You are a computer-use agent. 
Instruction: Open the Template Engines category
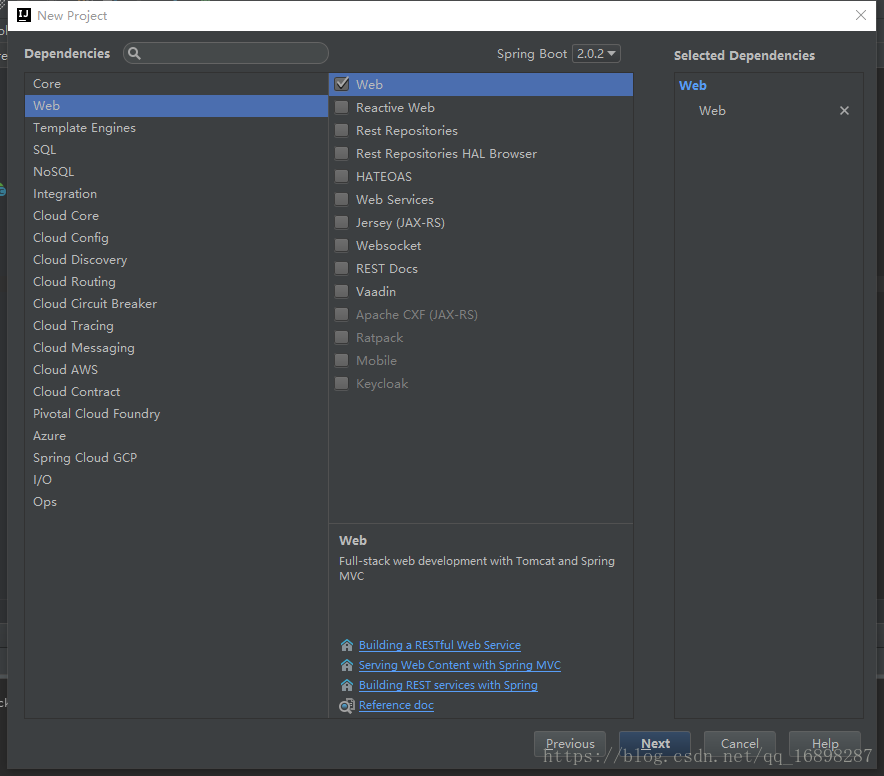[176, 127]
